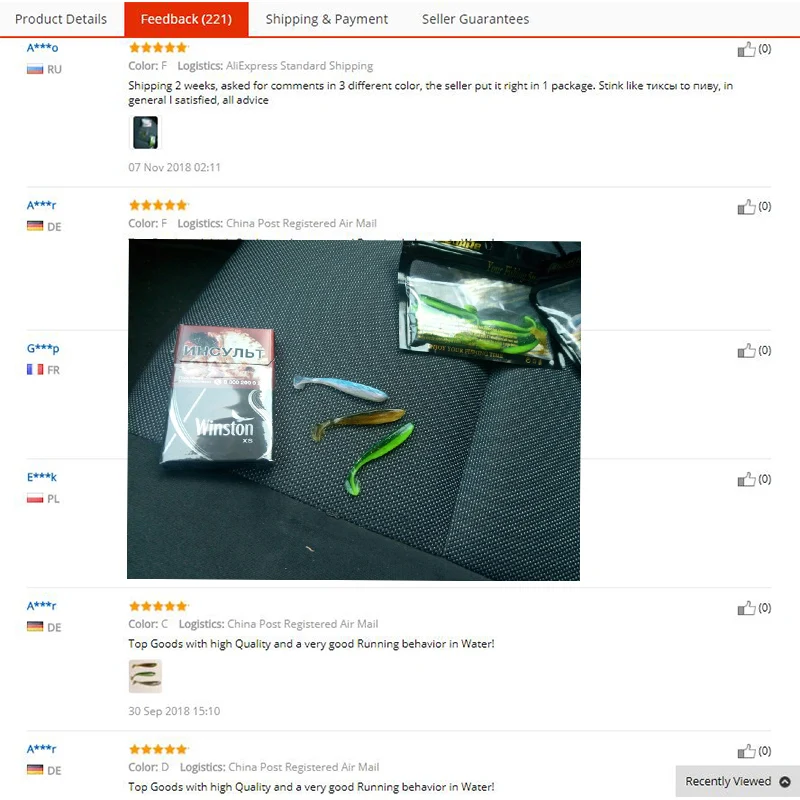The width and height of the screenshot is (800, 800).
Task: Click thumbs-up on first A***r DE review
Action: point(746,207)
